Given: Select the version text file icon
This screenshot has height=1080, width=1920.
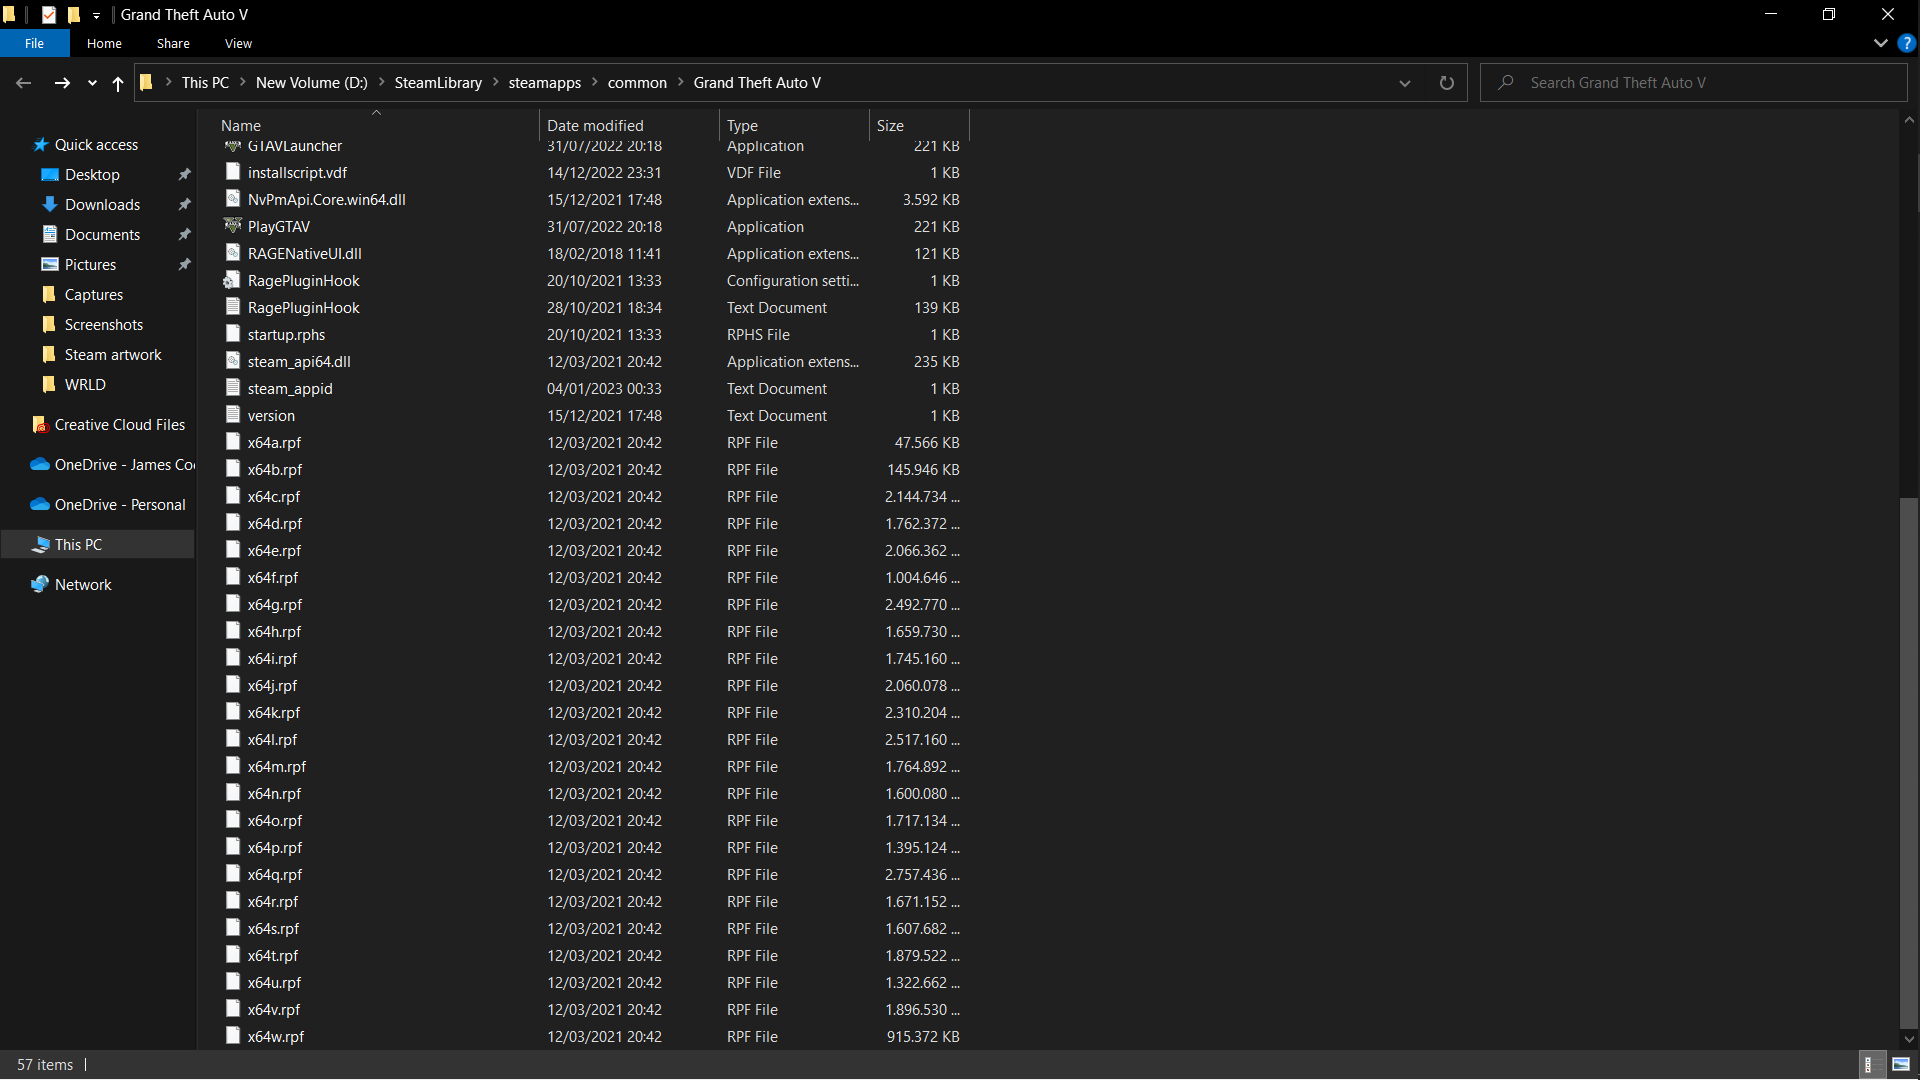Looking at the screenshot, I should click(233, 415).
